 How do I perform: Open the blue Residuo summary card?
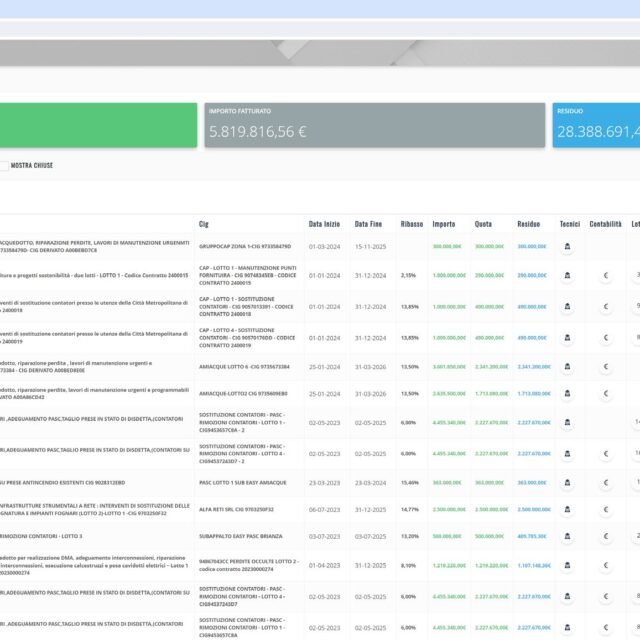click(x=596, y=125)
